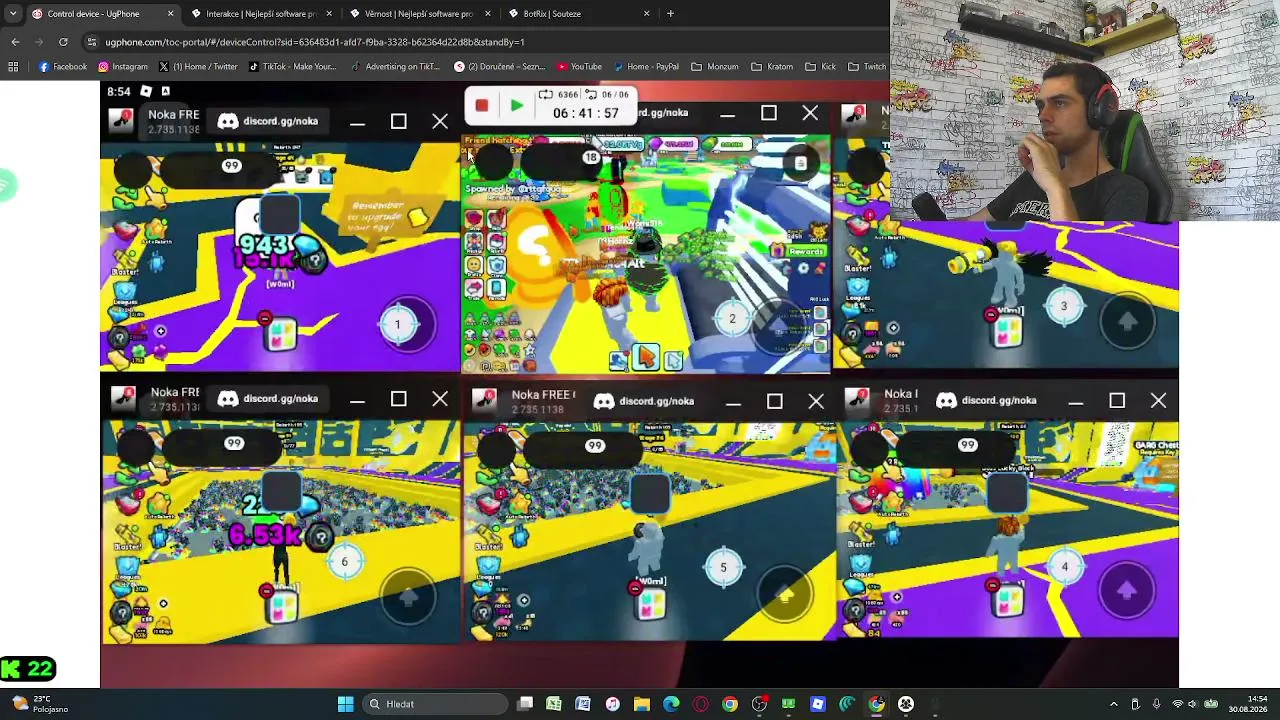Reload the ugphone page
This screenshot has height=720, width=1280.
[63, 42]
